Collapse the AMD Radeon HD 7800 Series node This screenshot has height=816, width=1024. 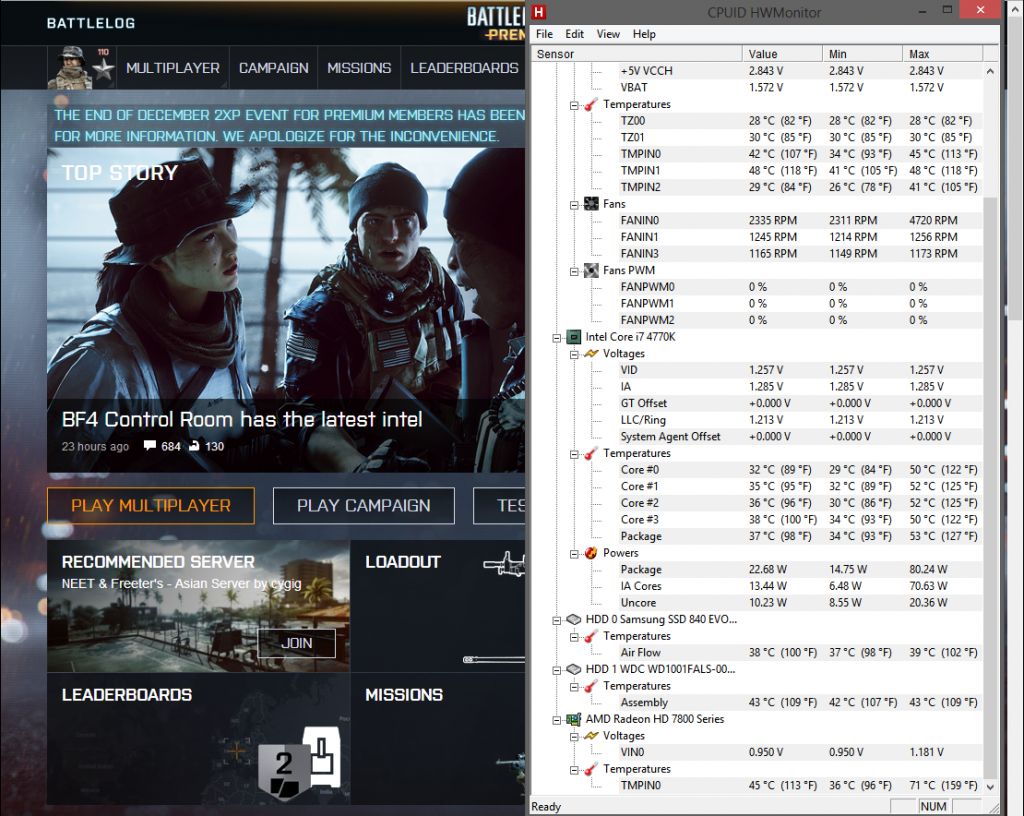(x=557, y=720)
